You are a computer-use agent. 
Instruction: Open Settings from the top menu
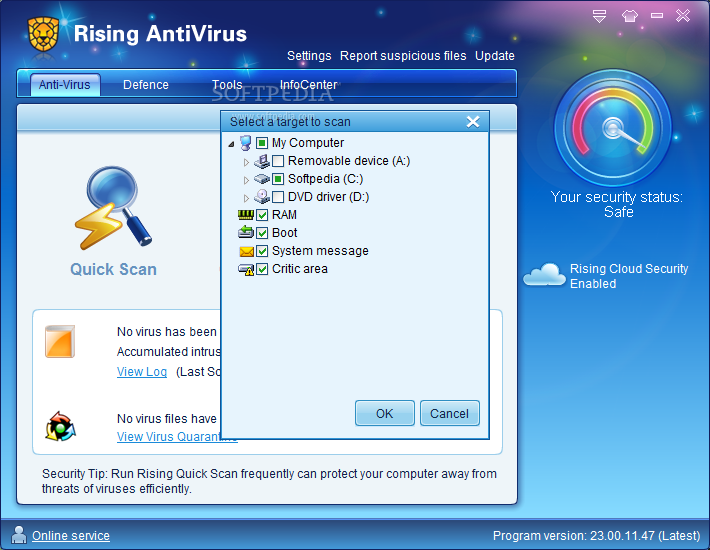[x=309, y=56]
